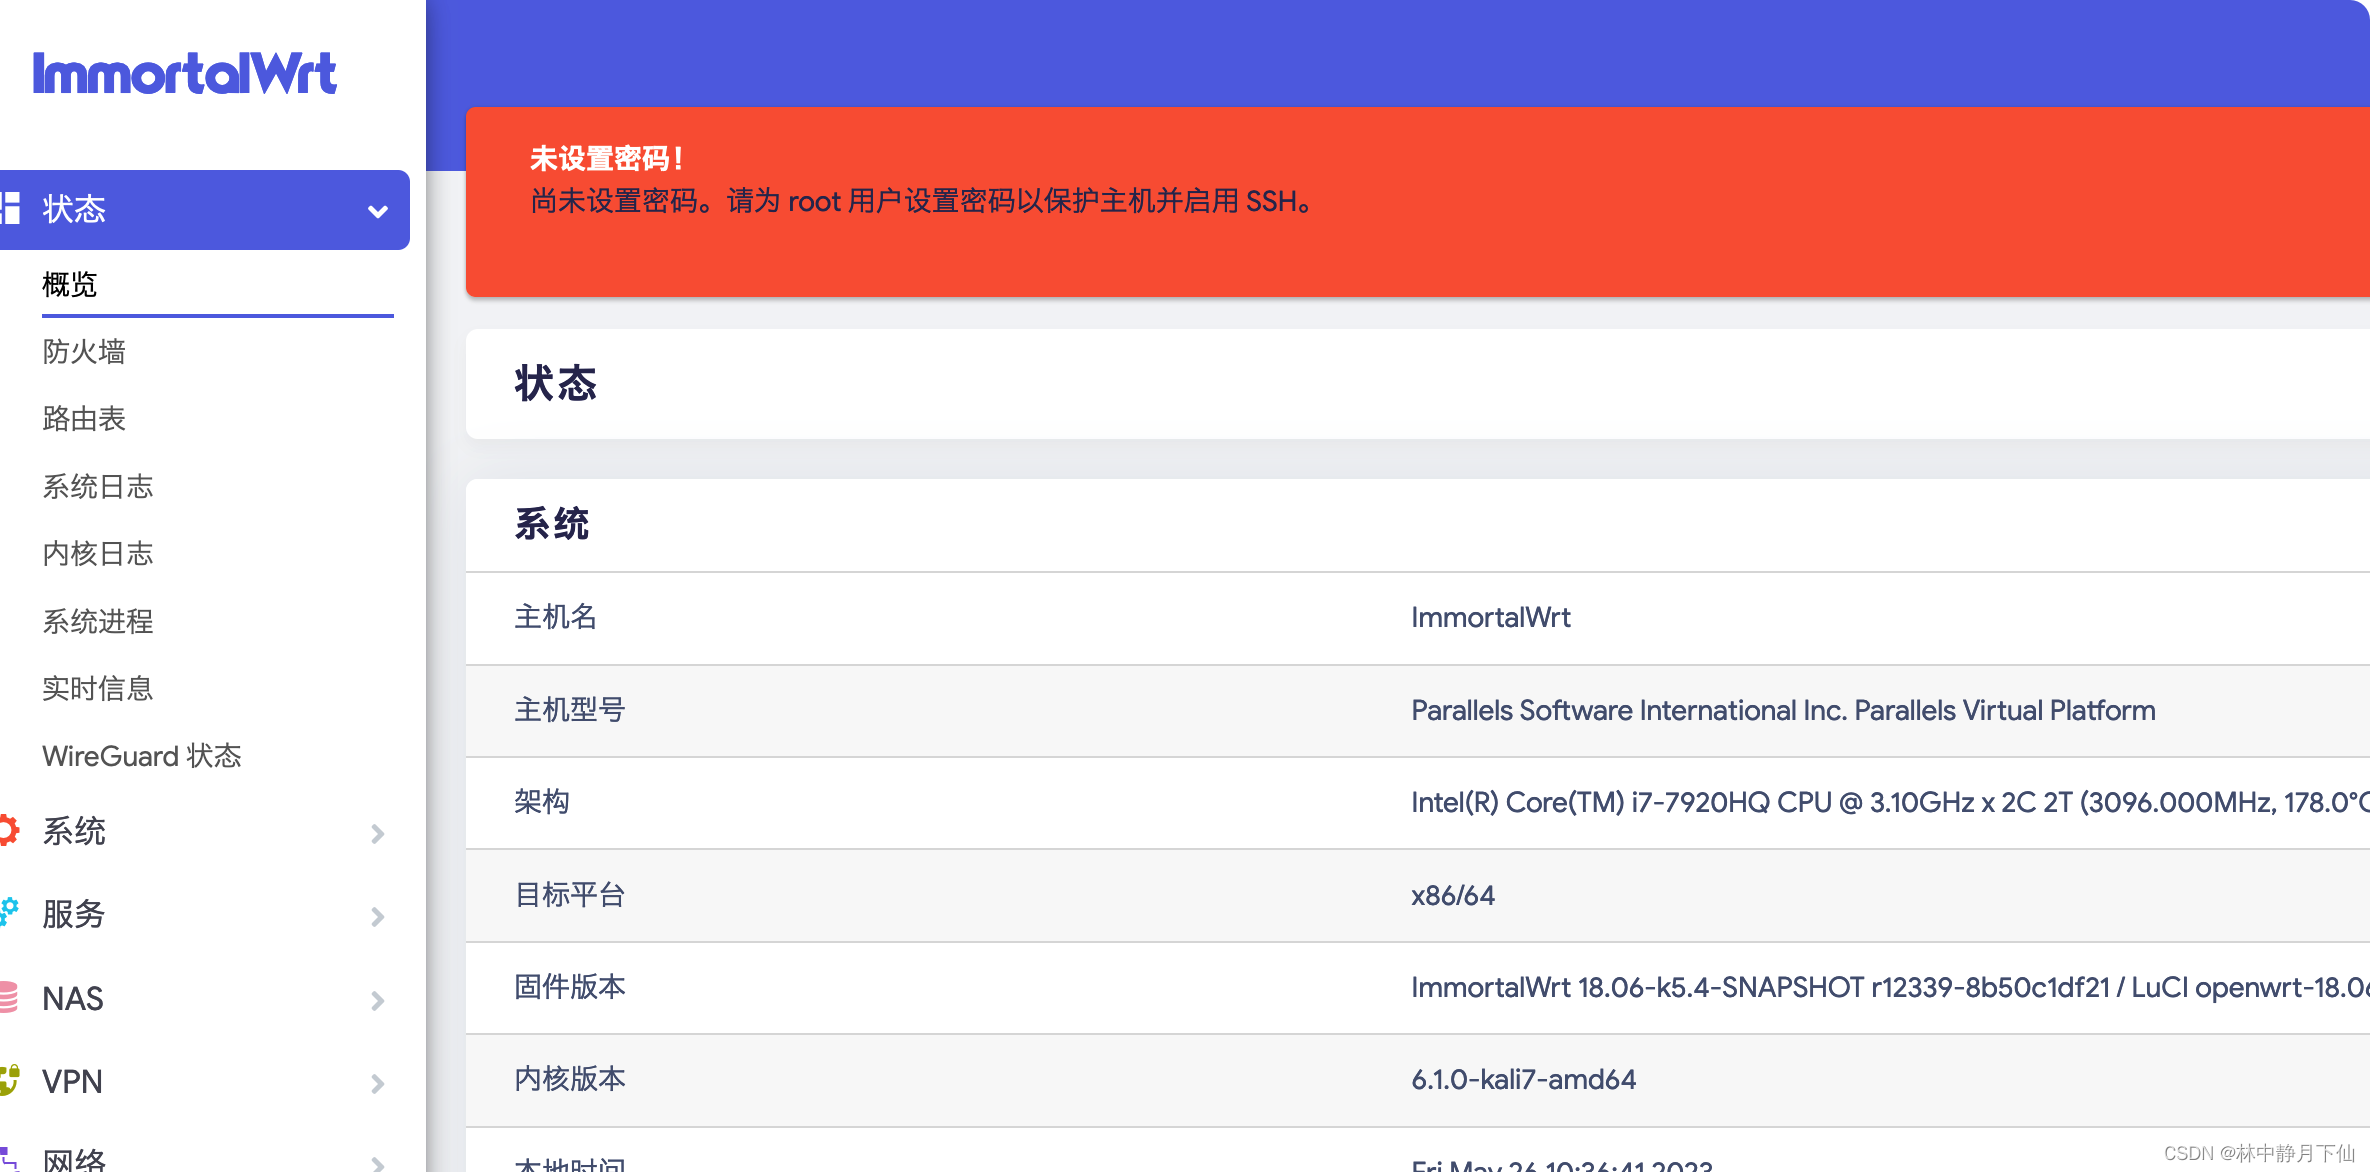Image resolution: width=2370 pixels, height=1172 pixels.
Task: Click the pink NAS disk stack icon
Action: click(x=9, y=997)
